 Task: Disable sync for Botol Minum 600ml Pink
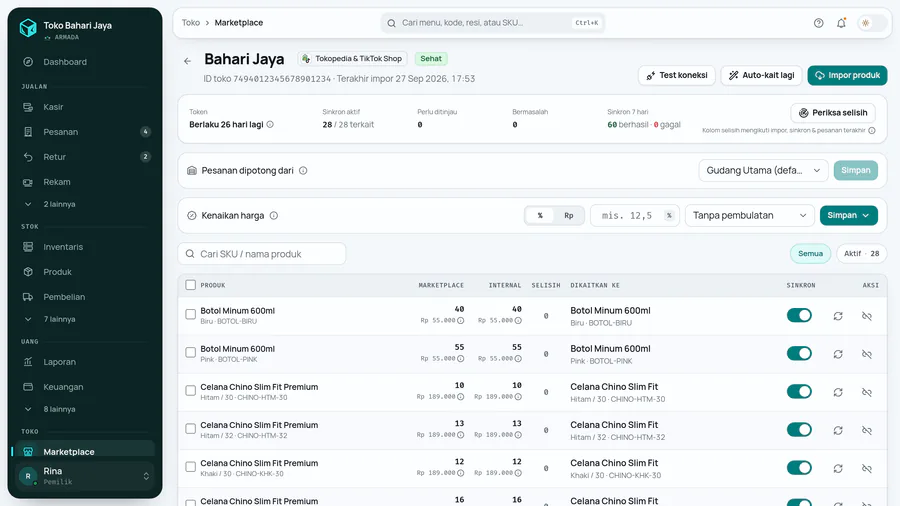tap(799, 353)
